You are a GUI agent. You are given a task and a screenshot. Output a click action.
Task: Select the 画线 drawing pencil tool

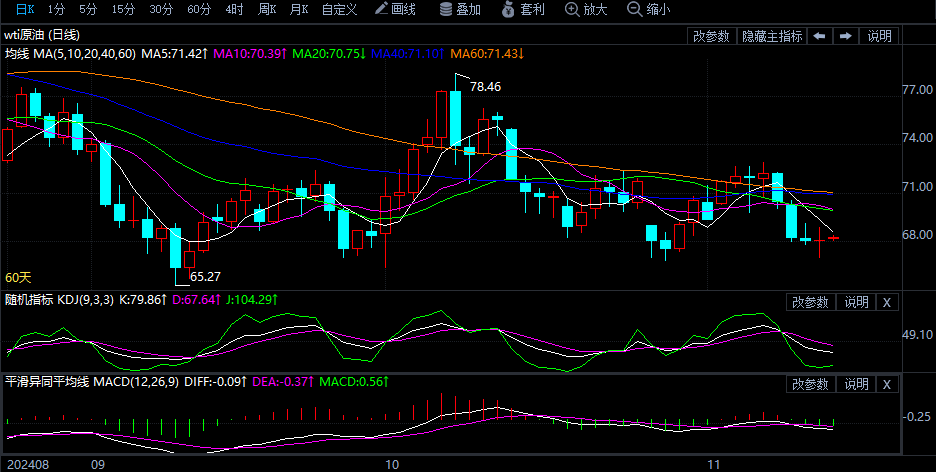pos(395,10)
